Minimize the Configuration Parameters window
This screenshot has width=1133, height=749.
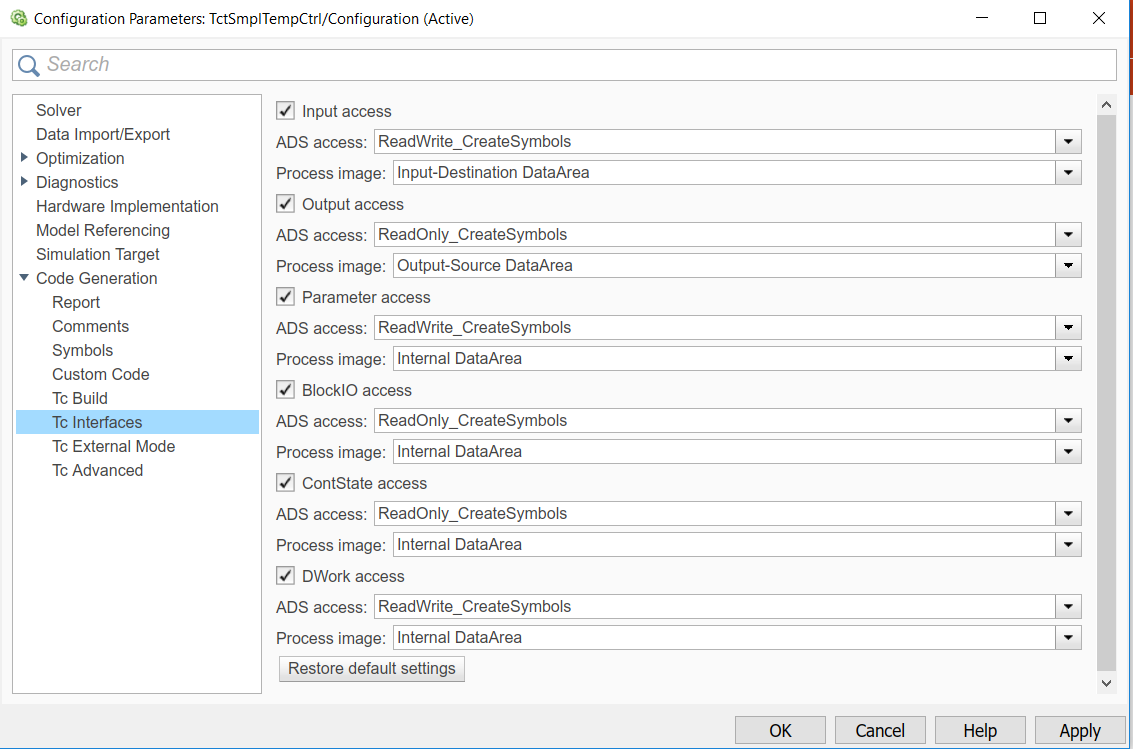pyautogui.click(x=982, y=18)
